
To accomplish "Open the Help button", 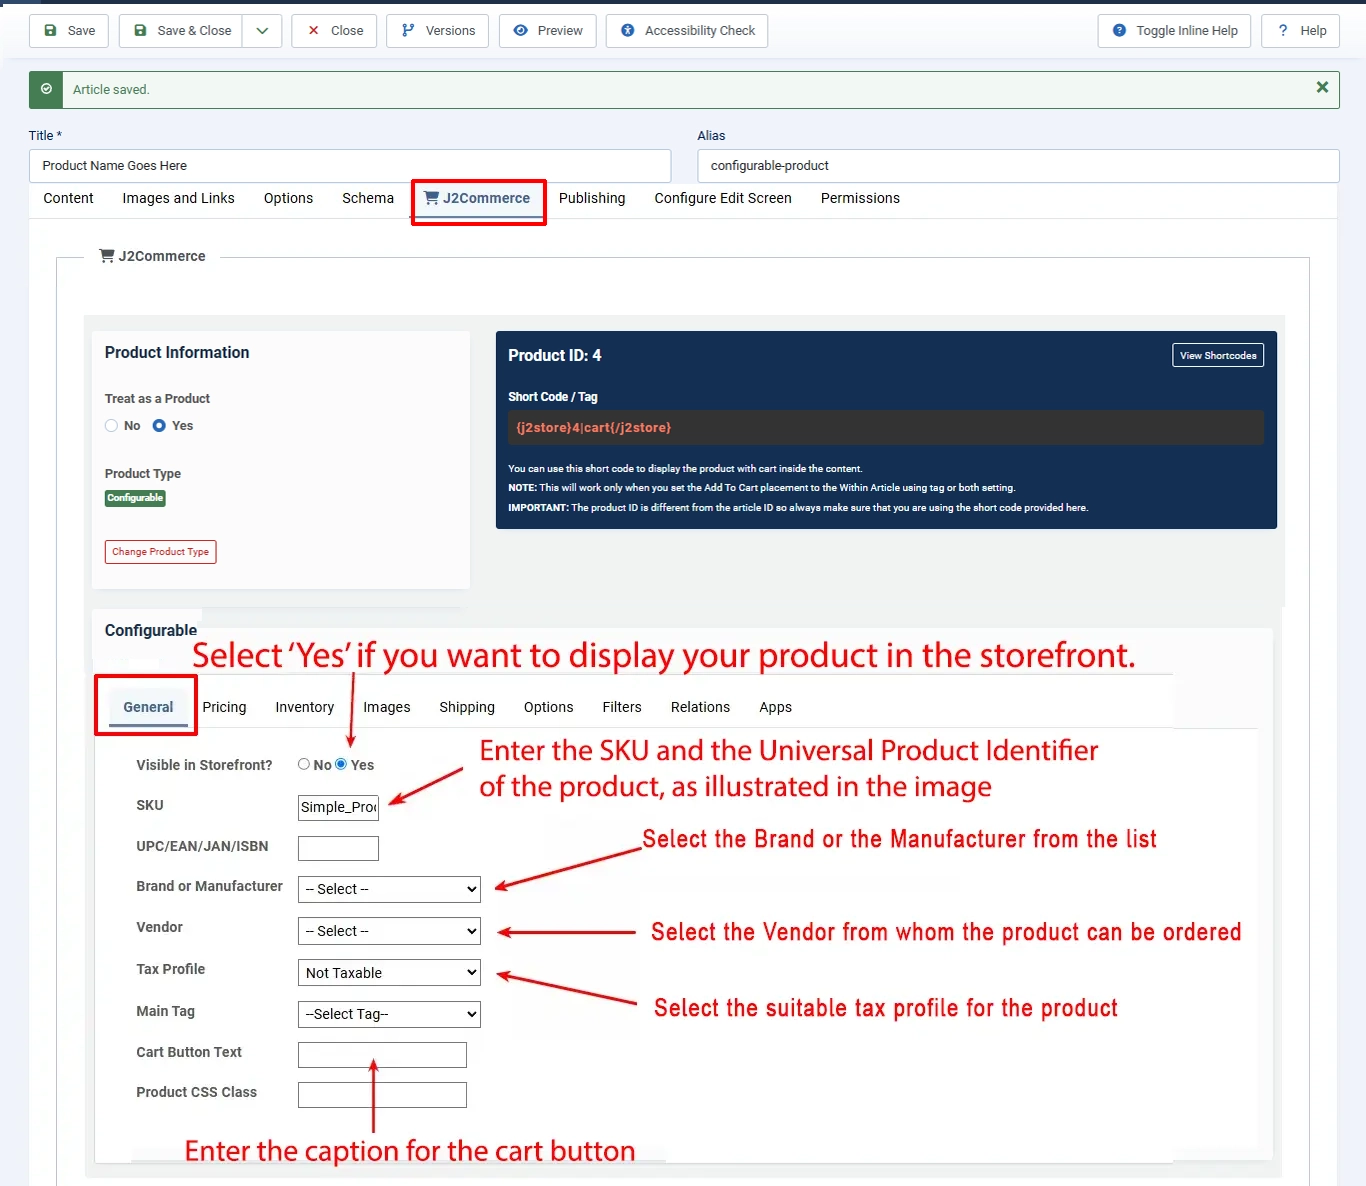I will [1300, 31].
